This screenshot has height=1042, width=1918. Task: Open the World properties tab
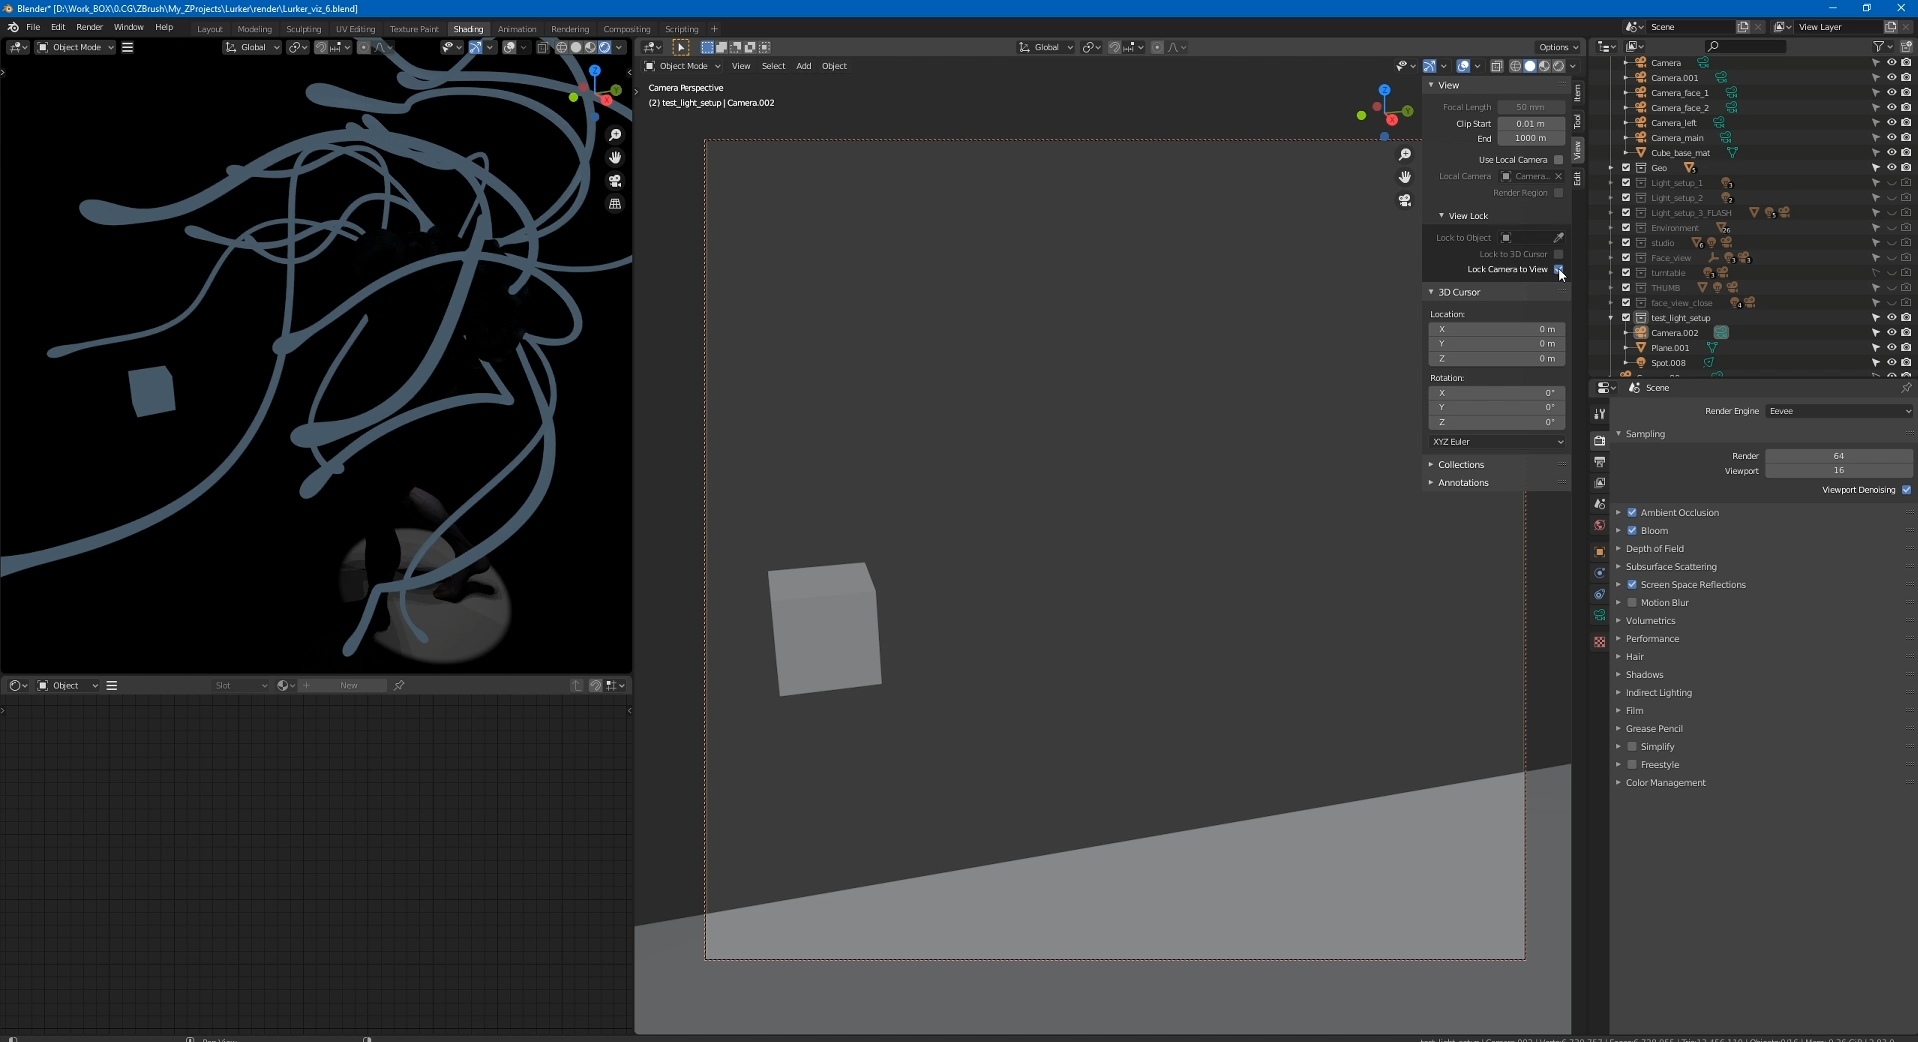coord(1599,526)
